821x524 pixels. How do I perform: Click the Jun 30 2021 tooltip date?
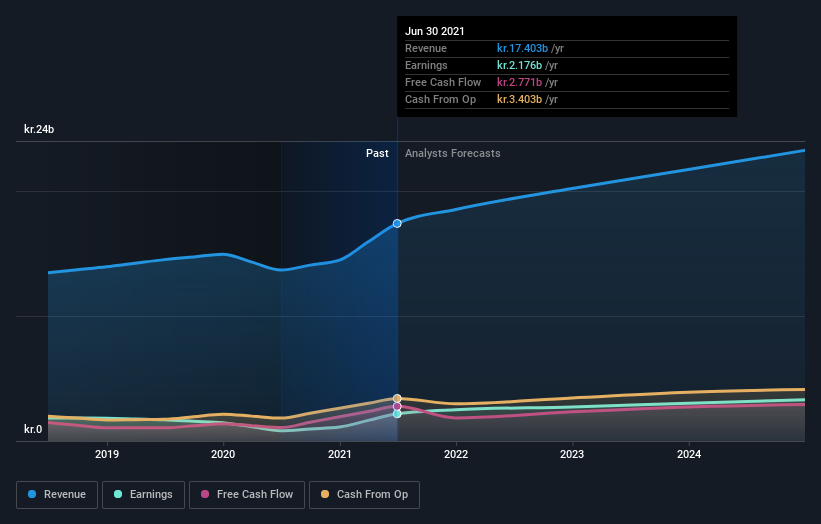[x=435, y=31]
